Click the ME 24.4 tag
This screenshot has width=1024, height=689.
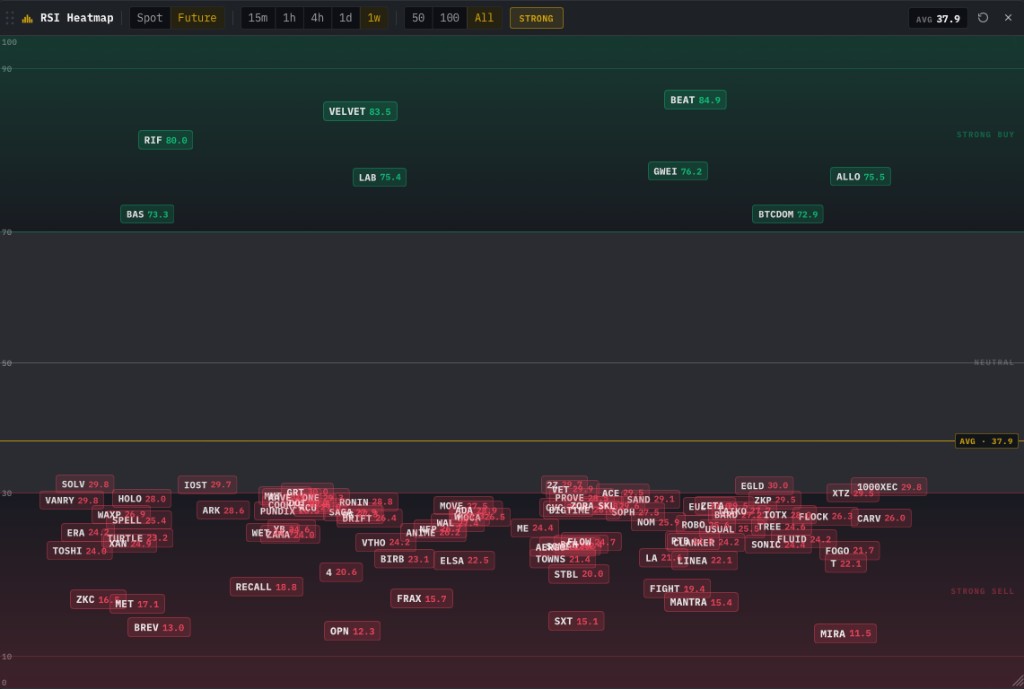534,528
